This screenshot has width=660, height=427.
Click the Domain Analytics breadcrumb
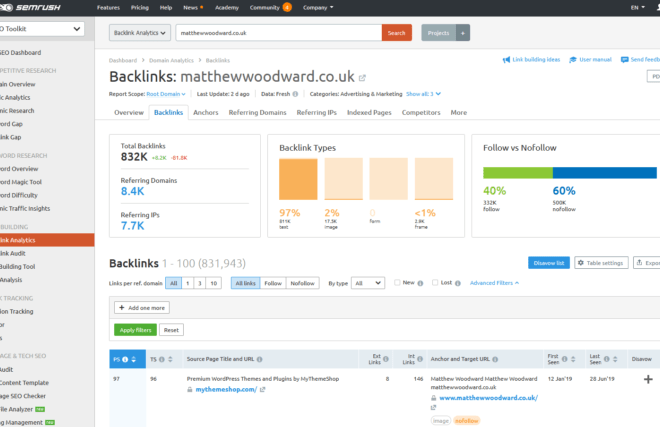click(x=171, y=60)
